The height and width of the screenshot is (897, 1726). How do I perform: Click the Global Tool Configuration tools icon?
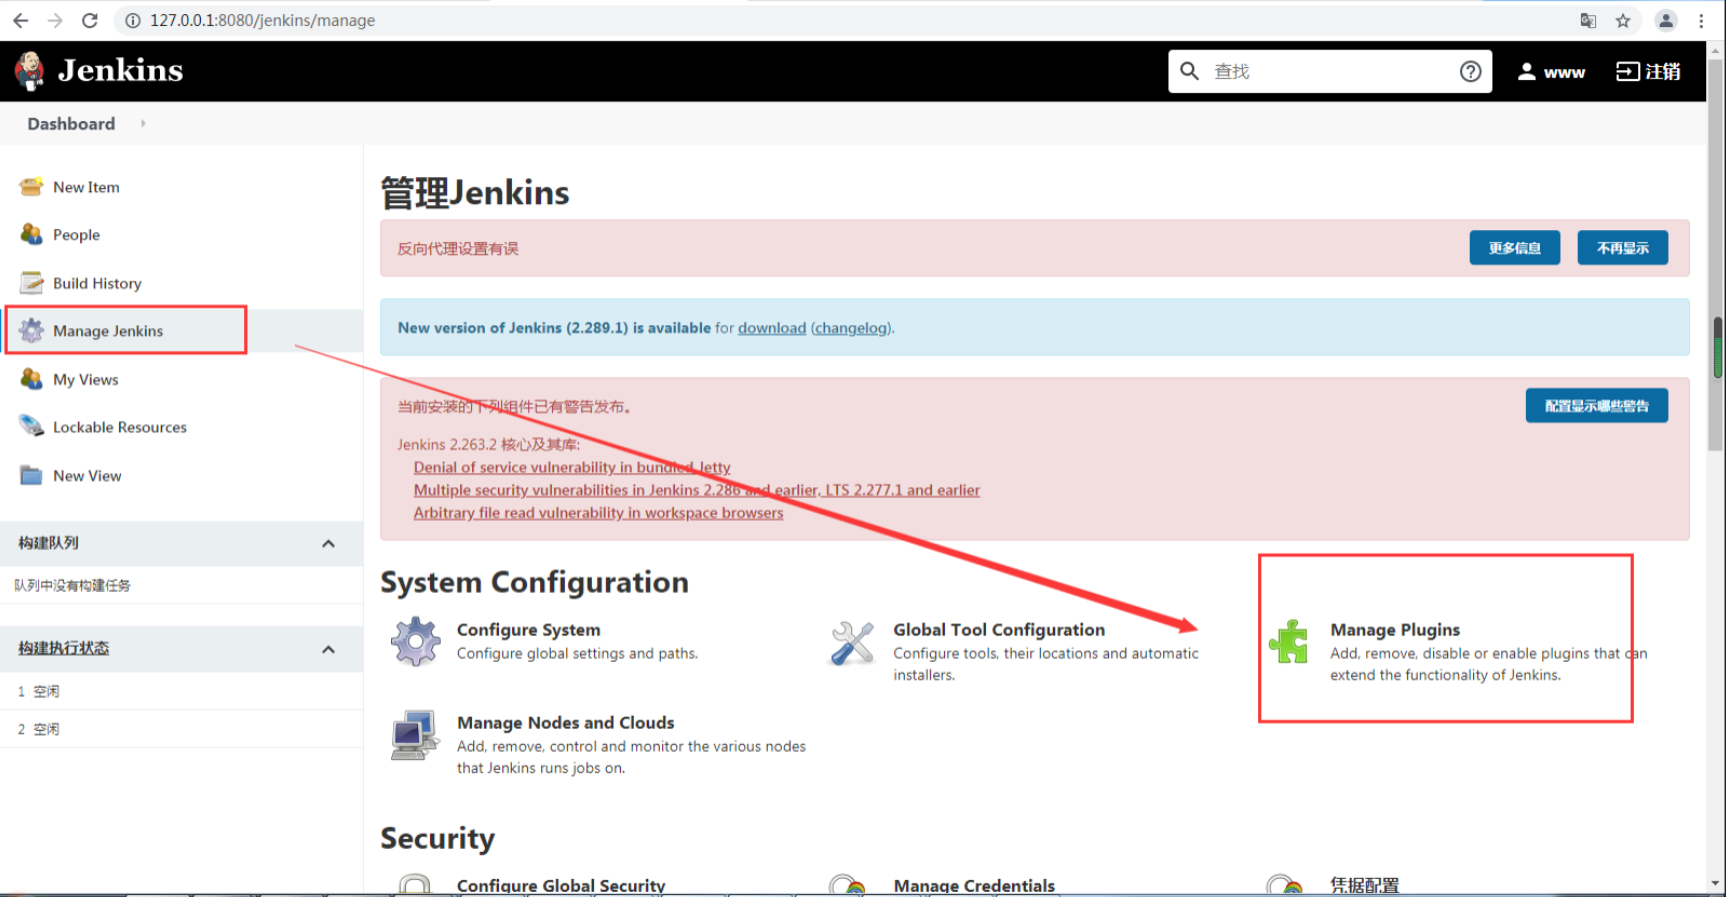tap(852, 642)
